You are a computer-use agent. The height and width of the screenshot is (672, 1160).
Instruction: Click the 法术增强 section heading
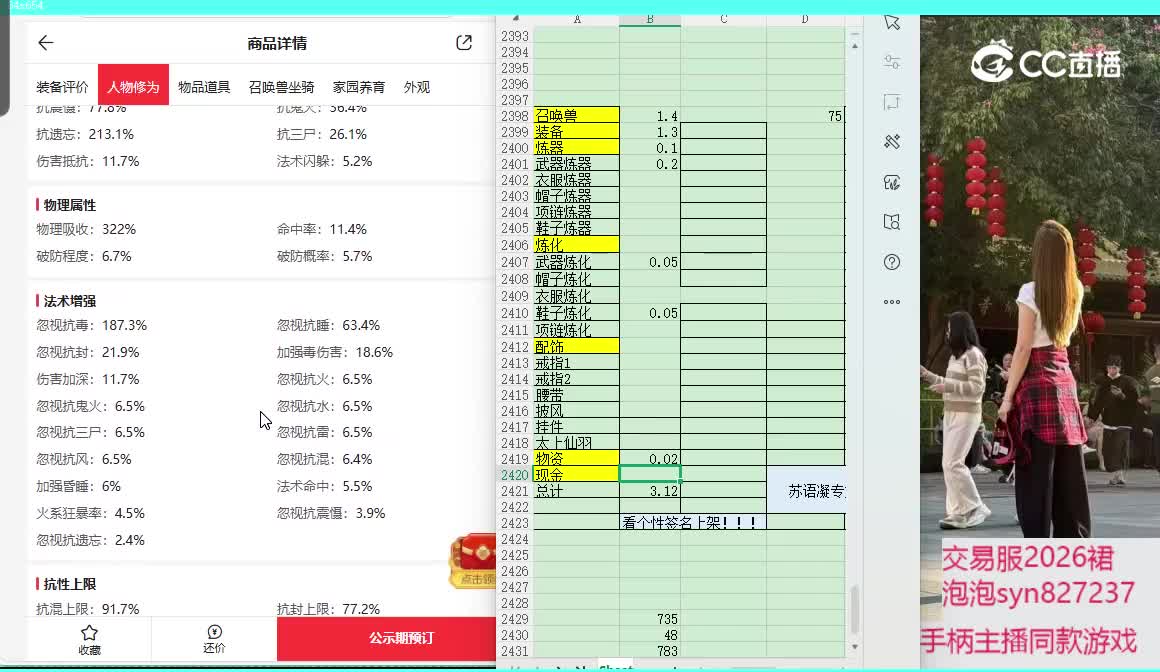[x=70, y=300]
